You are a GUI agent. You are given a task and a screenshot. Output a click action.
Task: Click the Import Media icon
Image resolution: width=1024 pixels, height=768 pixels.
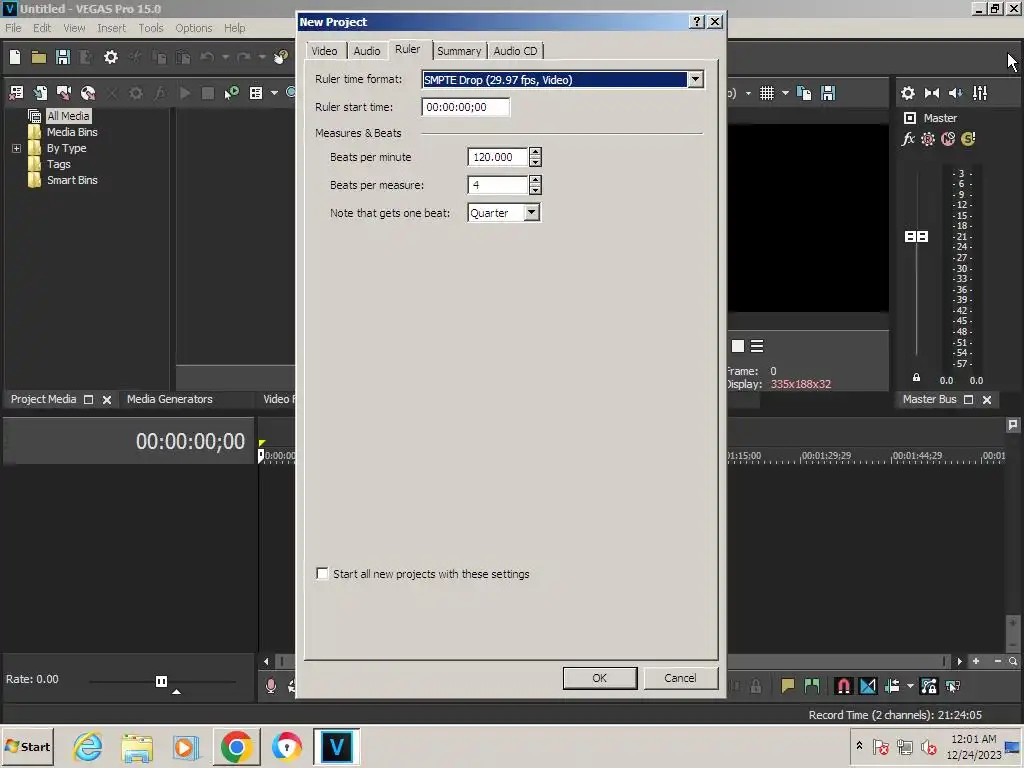click(40, 93)
